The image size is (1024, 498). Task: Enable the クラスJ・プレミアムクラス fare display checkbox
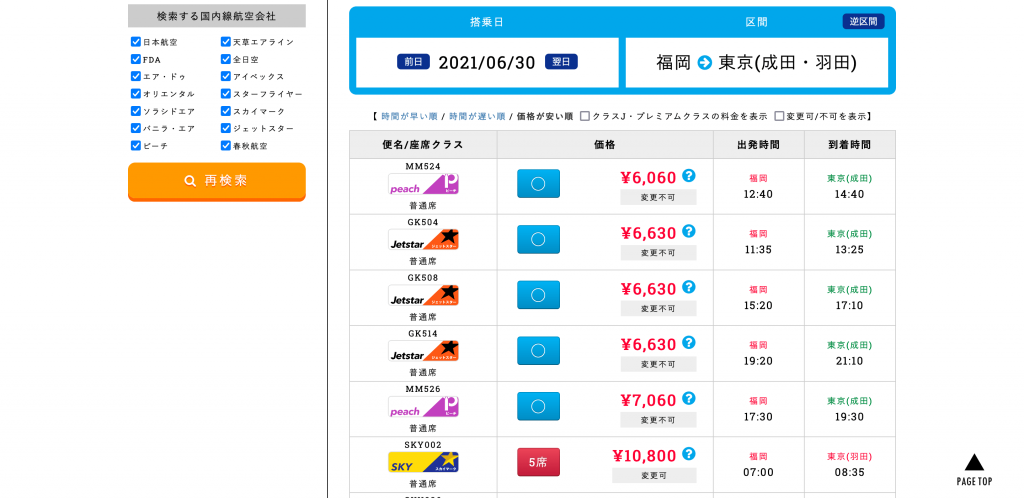pos(585,116)
